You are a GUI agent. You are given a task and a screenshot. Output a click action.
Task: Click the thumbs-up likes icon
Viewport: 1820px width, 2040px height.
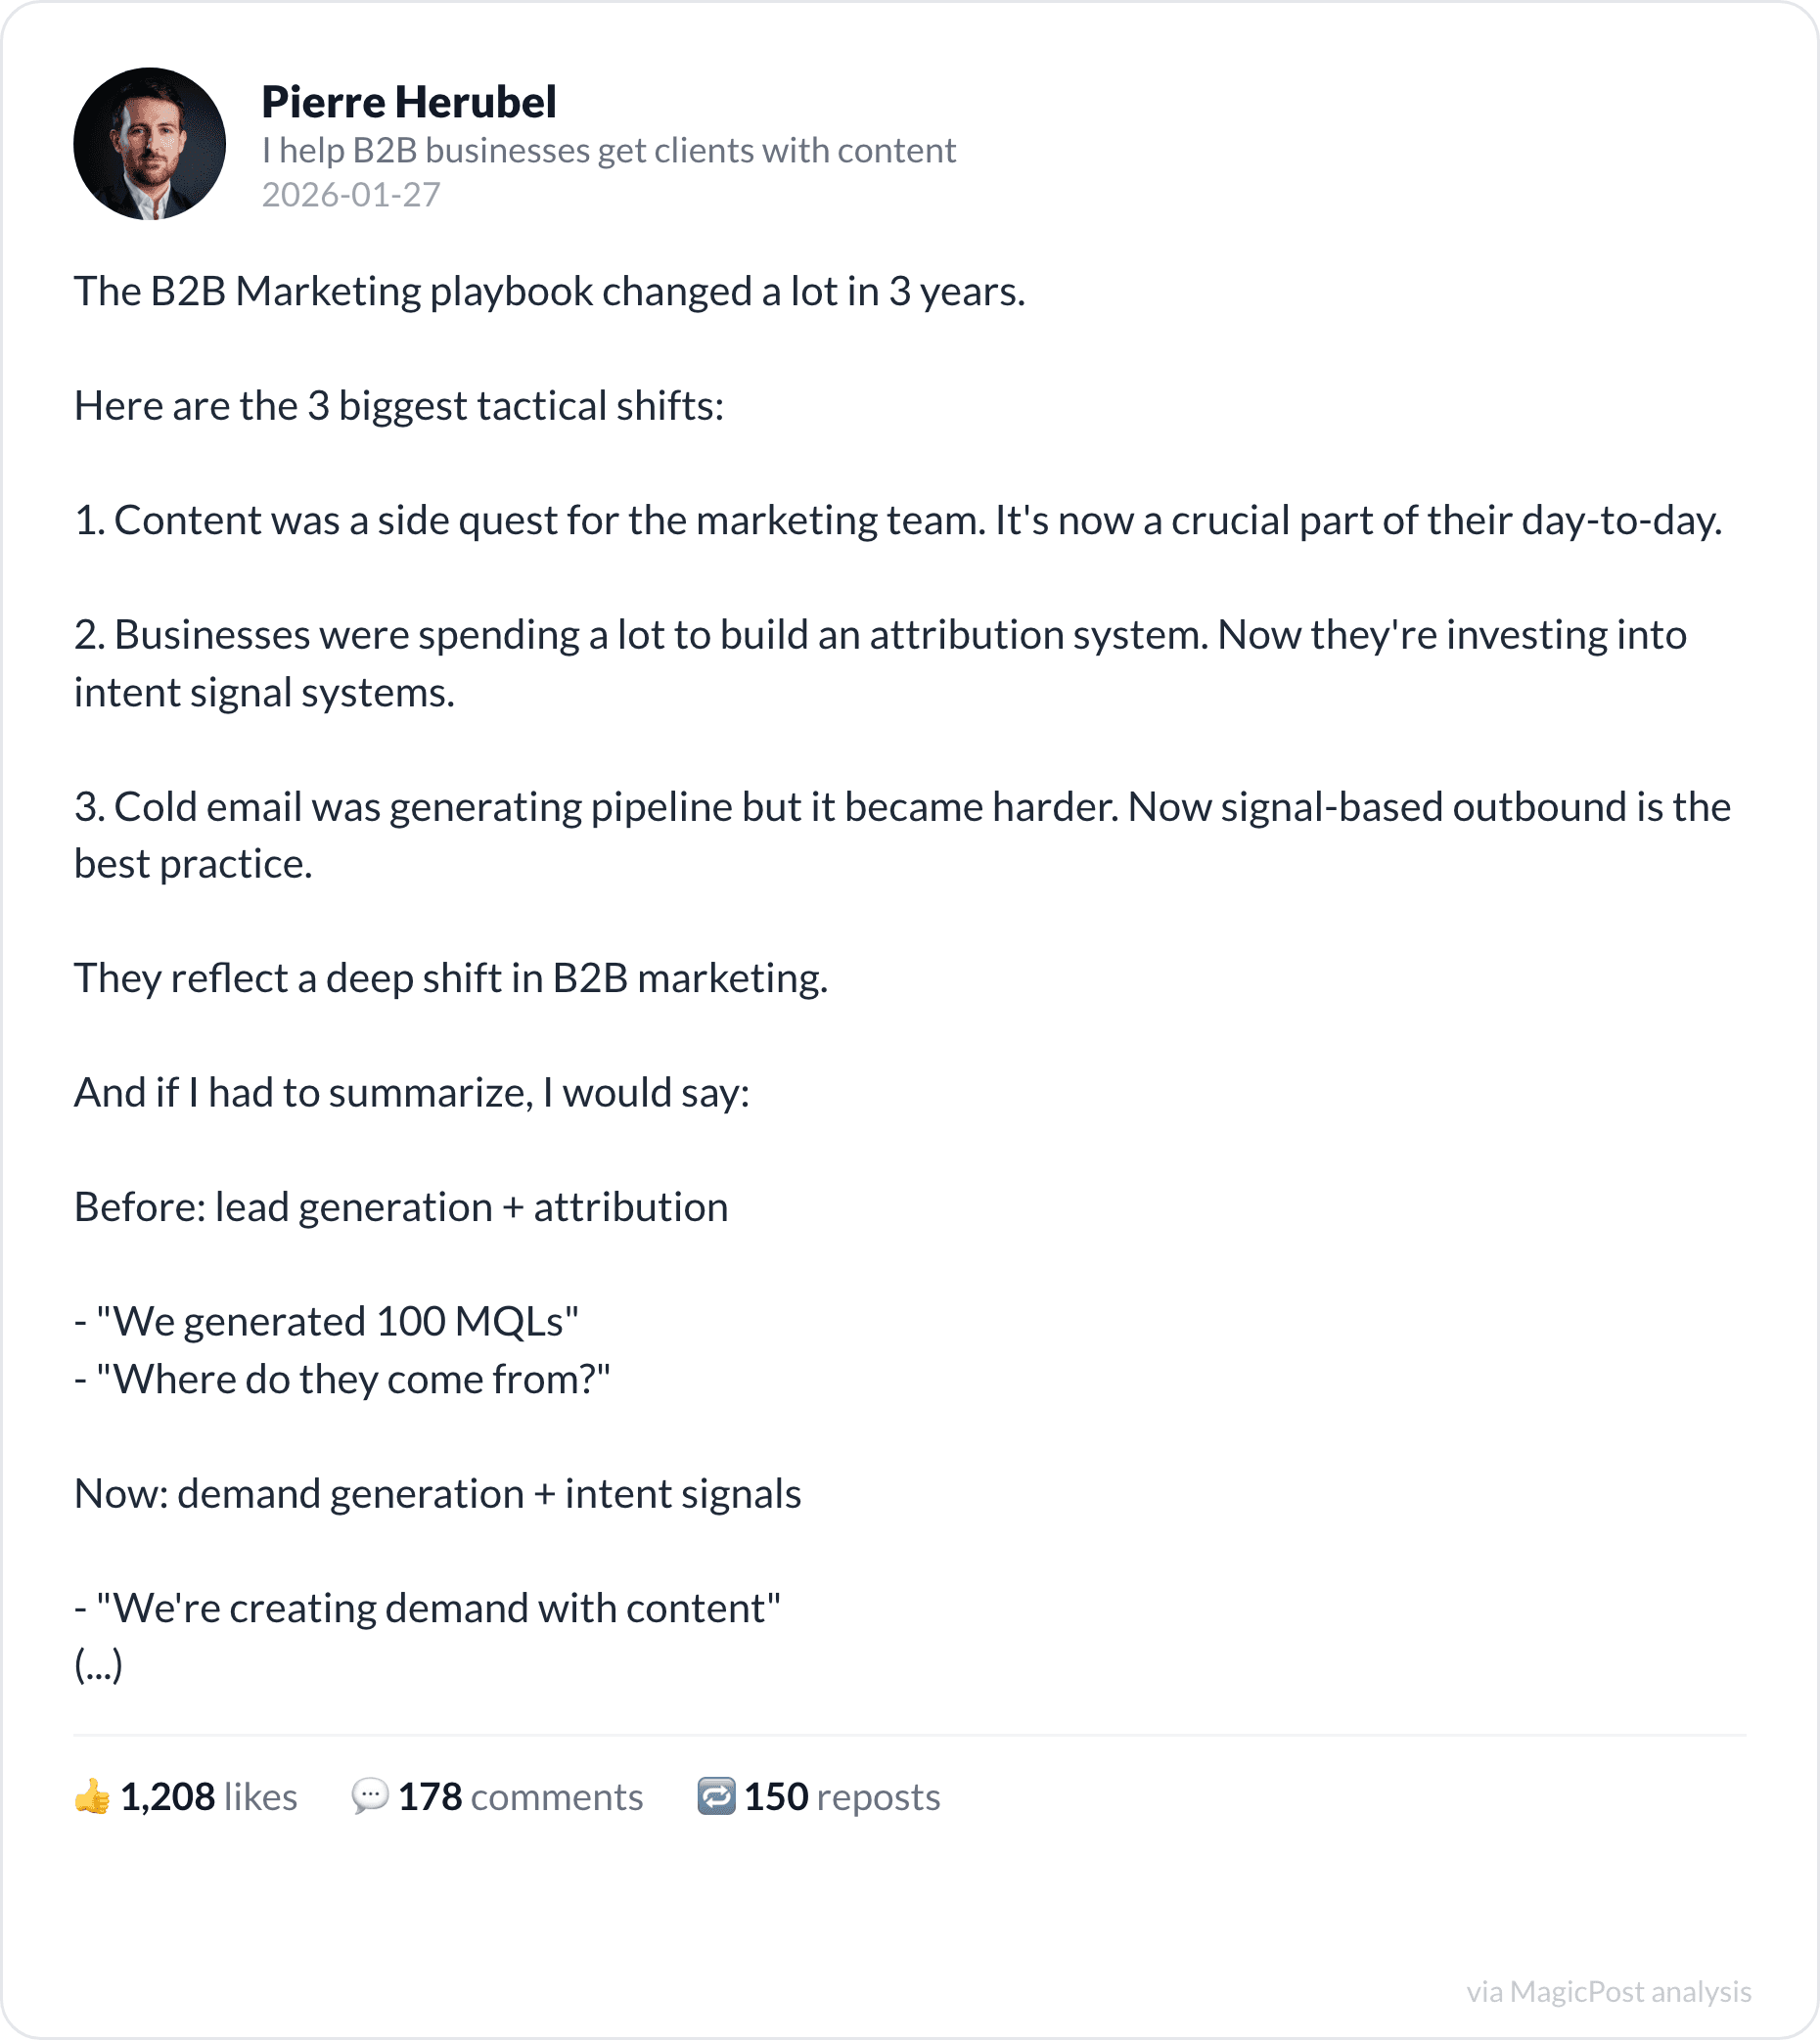point(92,1797)
